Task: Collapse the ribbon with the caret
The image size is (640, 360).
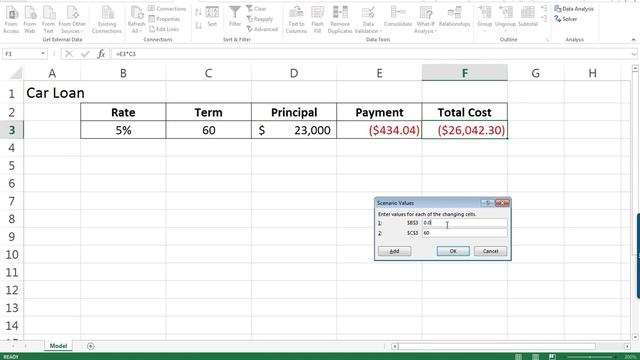Action: [633, 40]
